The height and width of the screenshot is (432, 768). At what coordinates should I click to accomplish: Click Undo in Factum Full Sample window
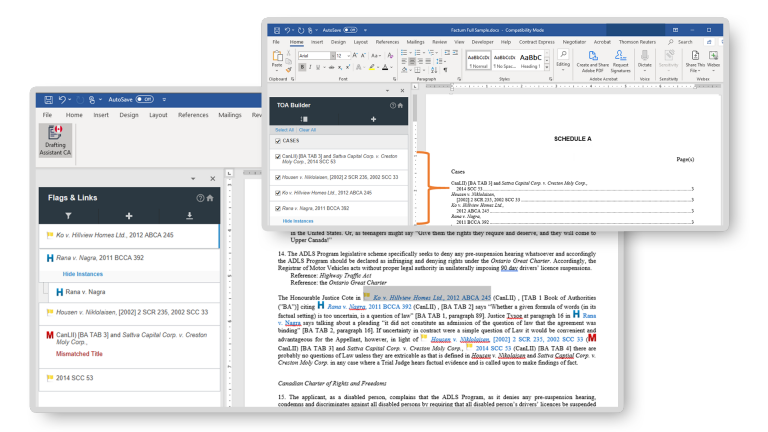tap(288, 30)
